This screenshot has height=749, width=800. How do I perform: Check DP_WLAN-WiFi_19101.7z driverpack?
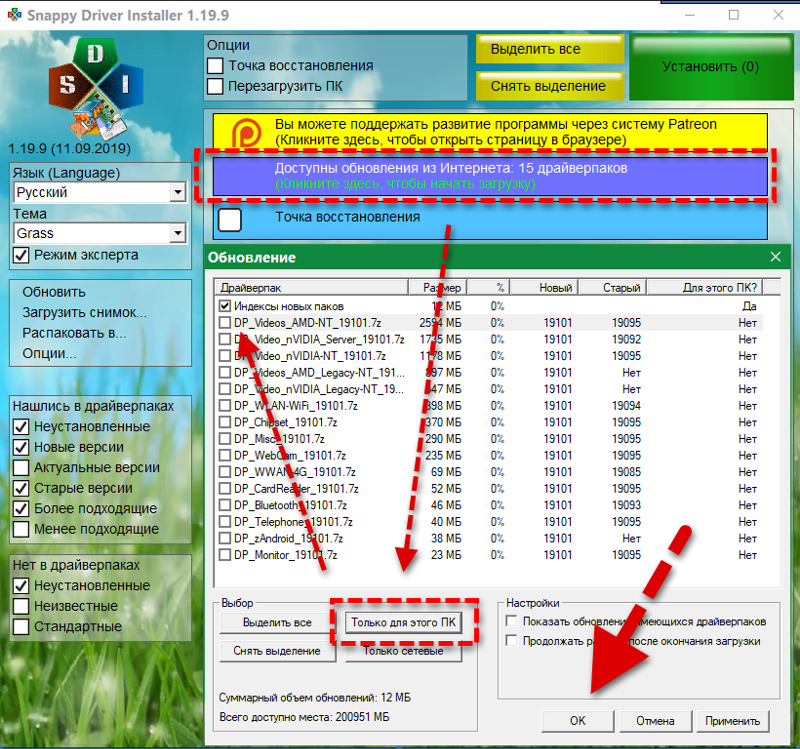coord(224,406)
